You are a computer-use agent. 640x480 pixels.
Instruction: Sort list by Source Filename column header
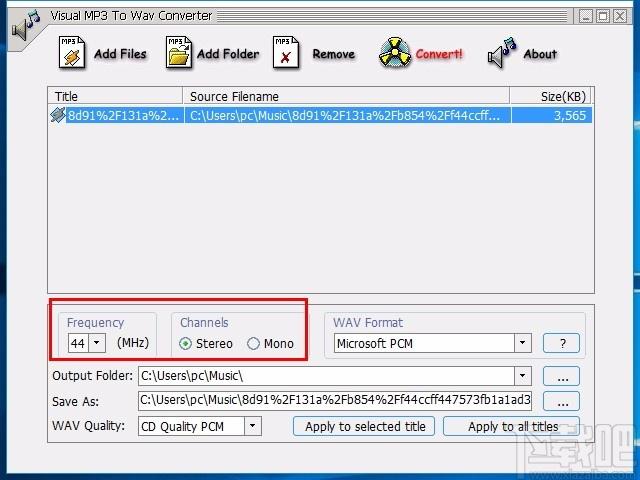tap(346, 96)
